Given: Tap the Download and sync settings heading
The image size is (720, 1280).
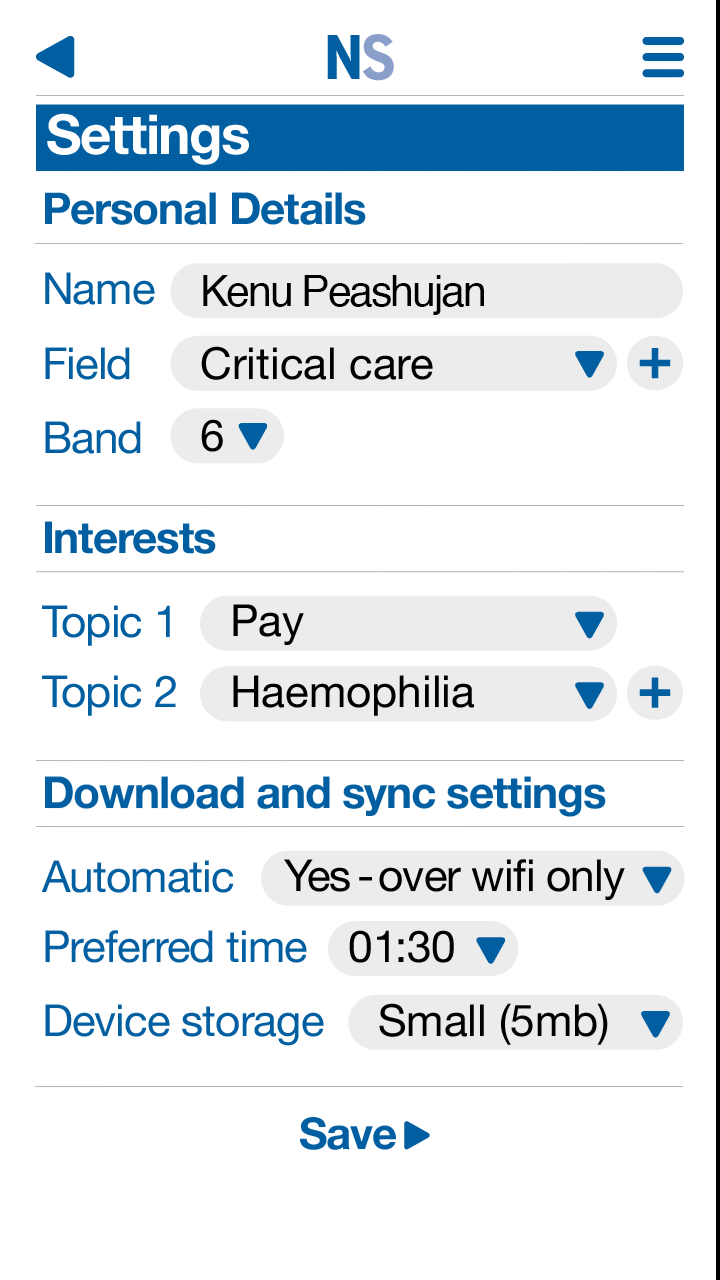Looking at the screenshot, I should point(324,794).
